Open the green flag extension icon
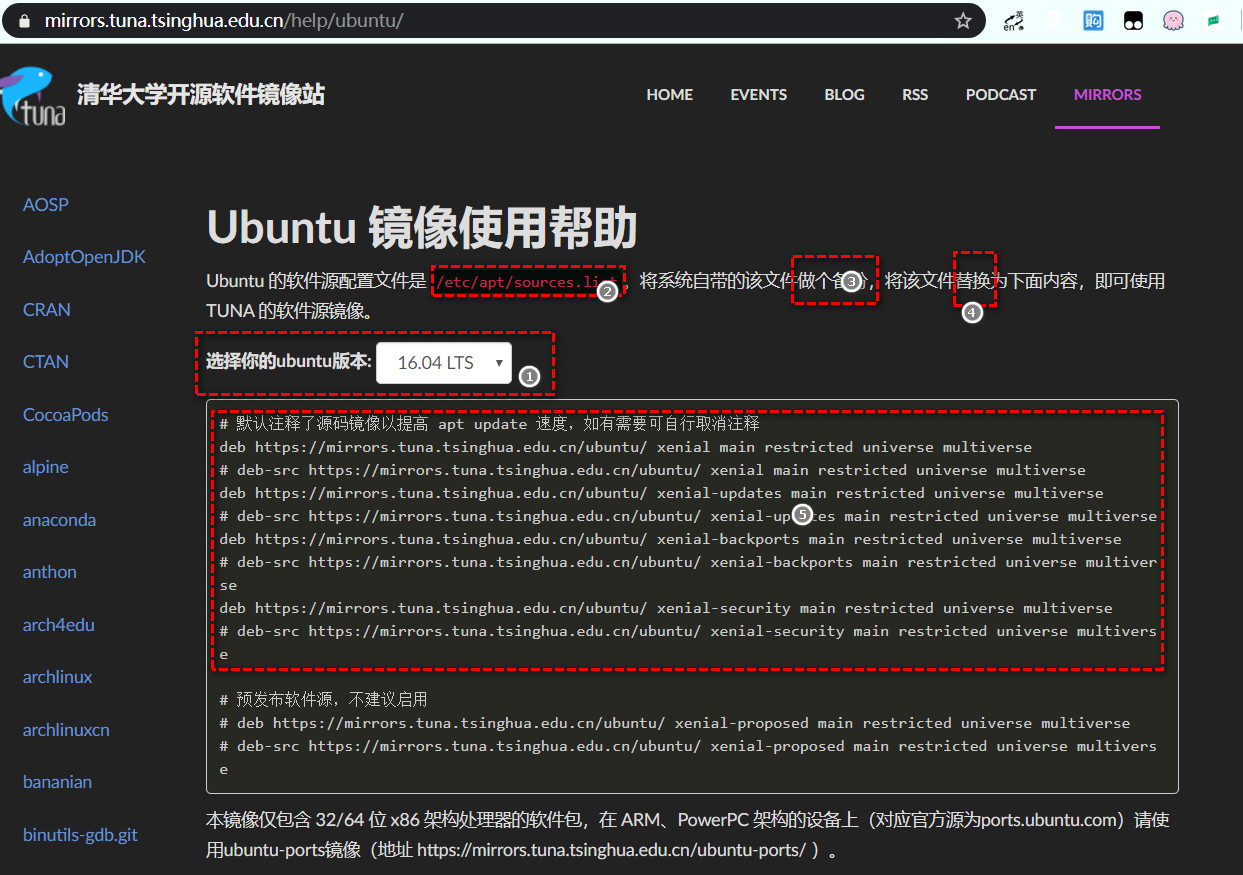 (1213, 20)
